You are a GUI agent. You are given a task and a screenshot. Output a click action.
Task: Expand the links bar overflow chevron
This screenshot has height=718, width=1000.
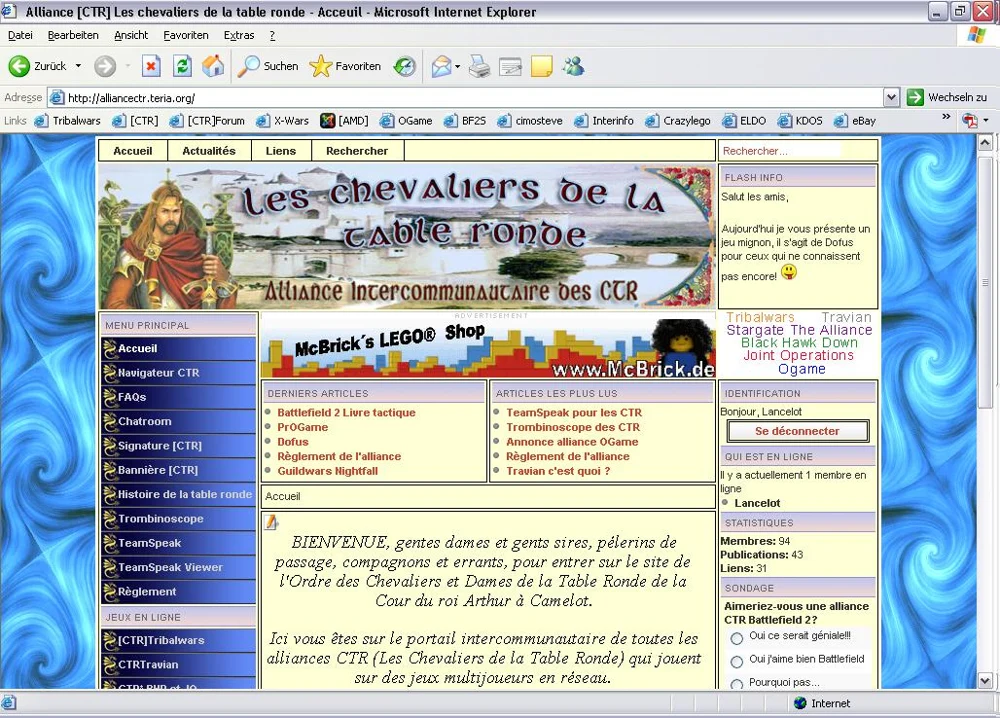point(946,117)
